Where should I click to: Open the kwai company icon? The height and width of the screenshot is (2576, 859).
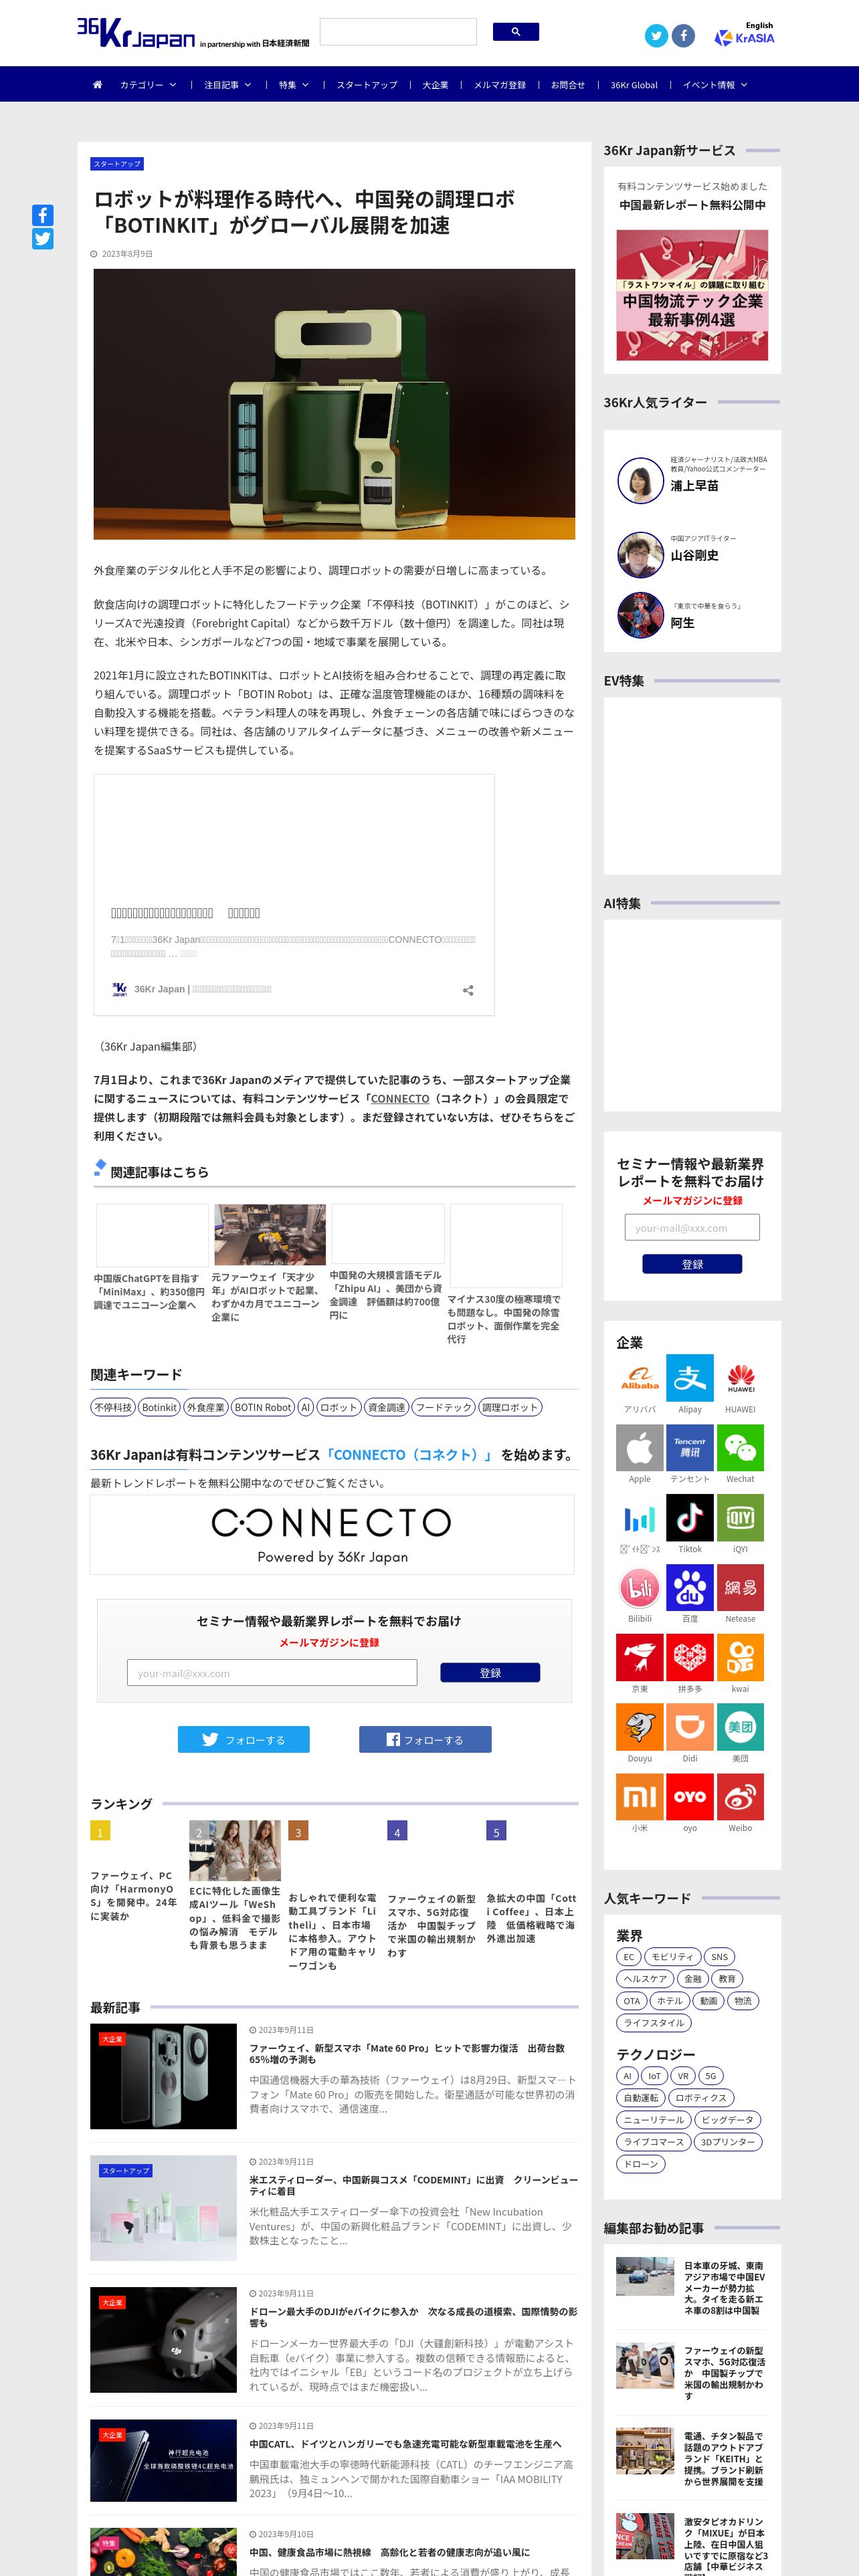(x=740, y=1658)
